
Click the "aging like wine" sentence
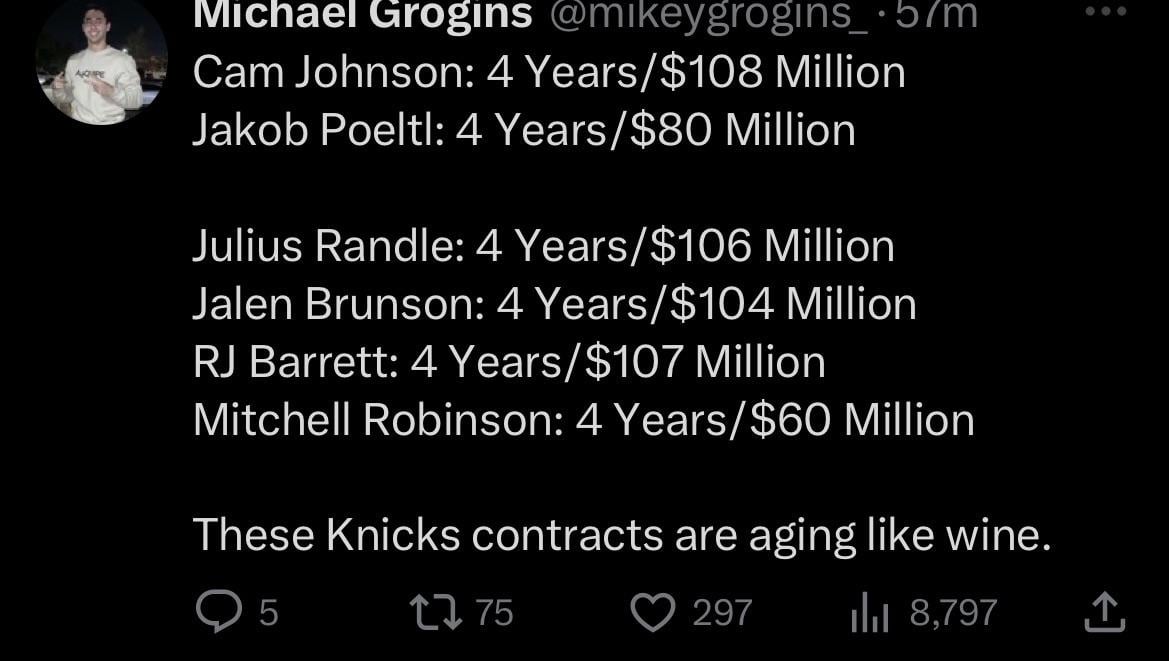(x=621, y=535)
